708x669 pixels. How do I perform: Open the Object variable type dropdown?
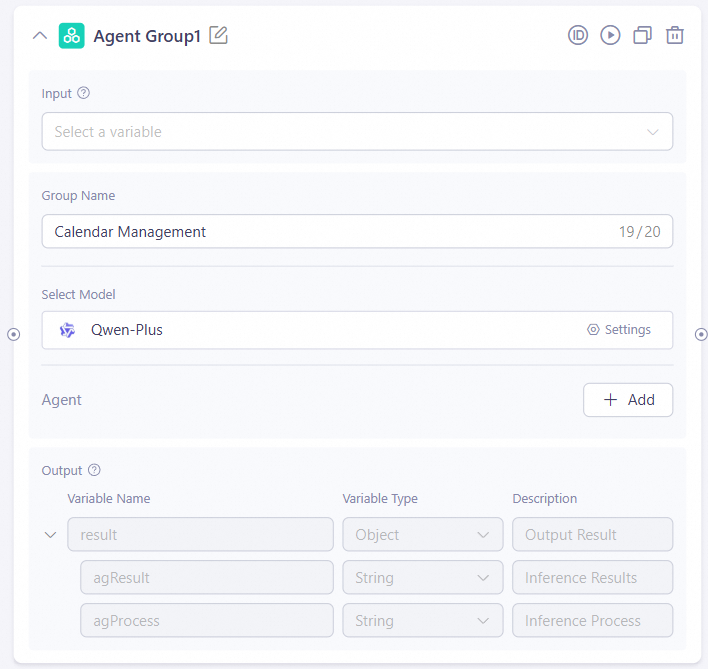(423, 534)
